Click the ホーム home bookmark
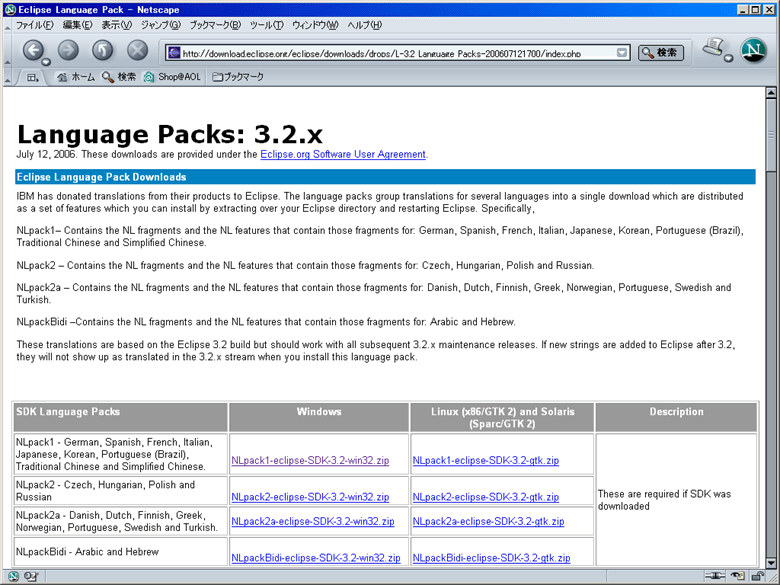780x585 pixels. pos(76,77)
